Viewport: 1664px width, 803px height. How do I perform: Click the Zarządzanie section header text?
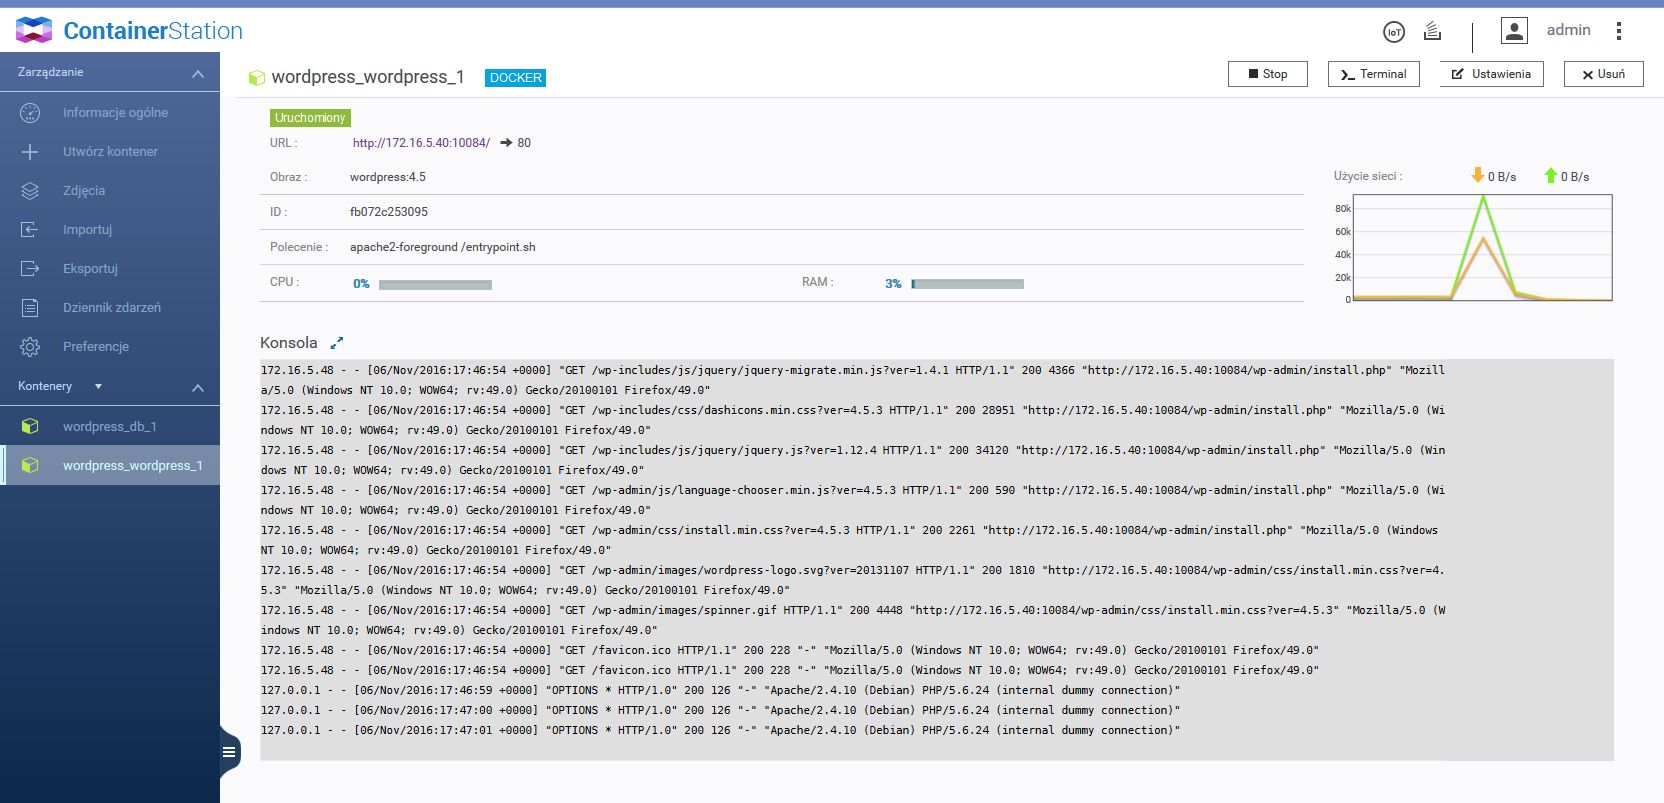(51, 72)
